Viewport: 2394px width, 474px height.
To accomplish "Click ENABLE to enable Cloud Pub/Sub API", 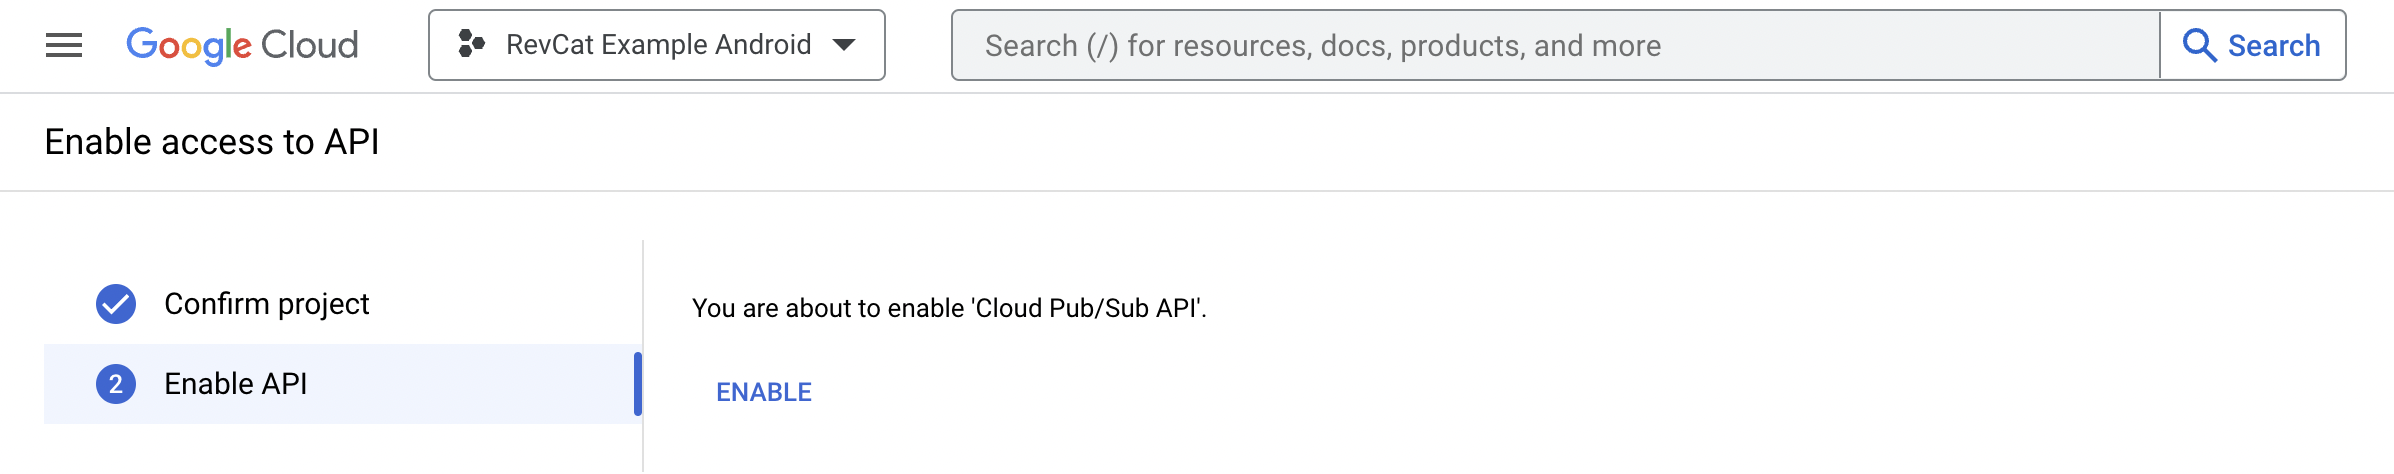I will coord(764,392).
